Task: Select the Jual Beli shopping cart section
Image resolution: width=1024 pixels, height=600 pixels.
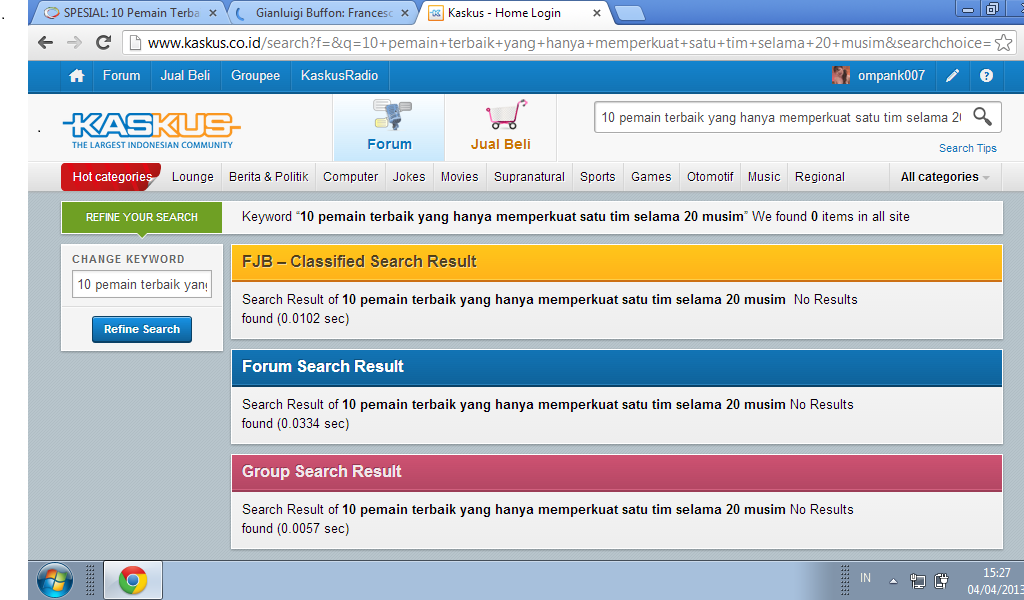Action: coord(501,127)
